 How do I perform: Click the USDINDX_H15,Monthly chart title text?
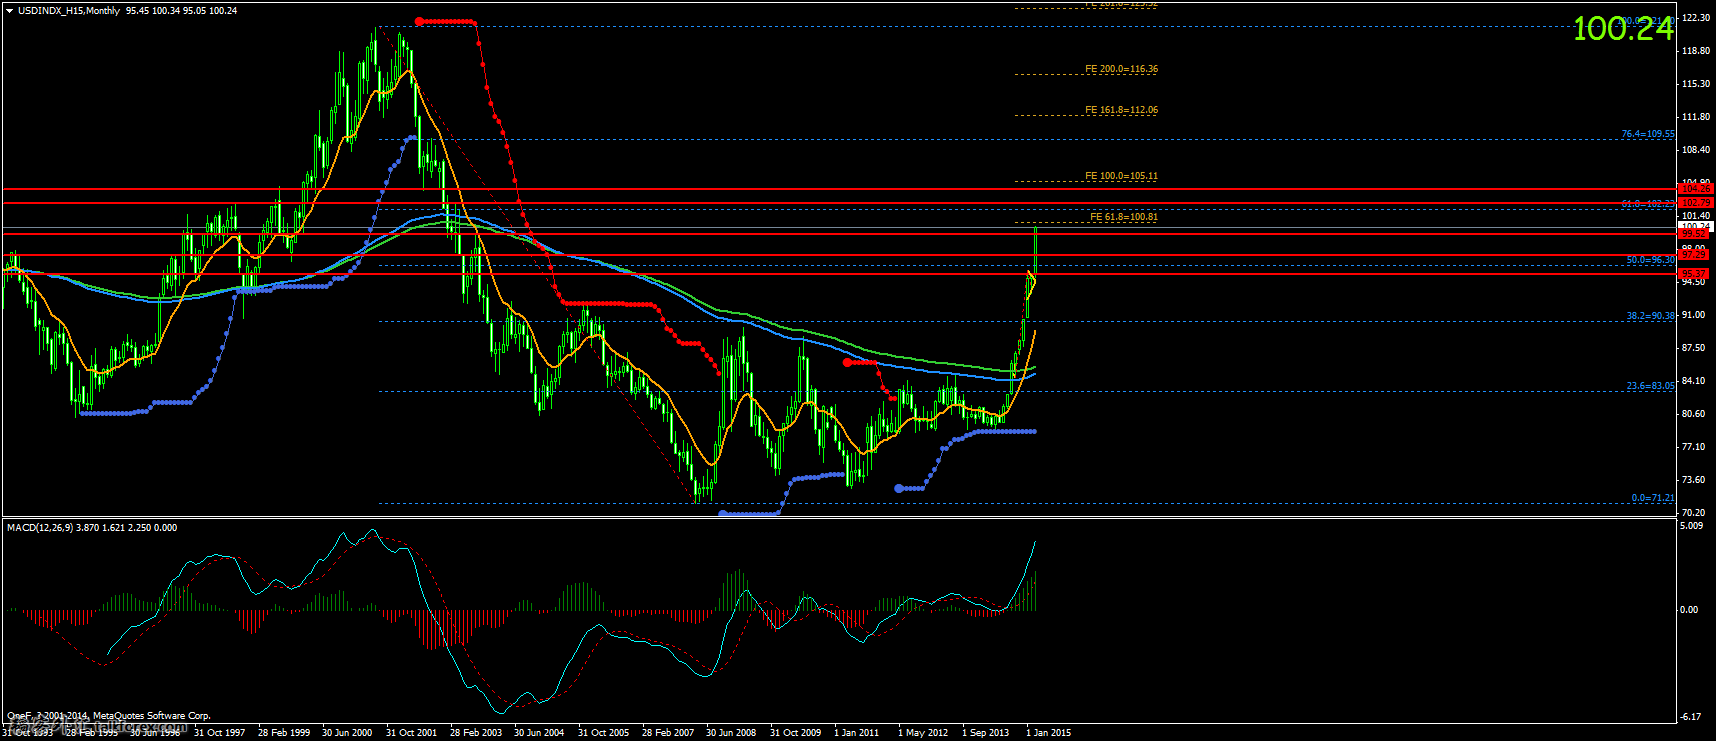tap(69, 11)
